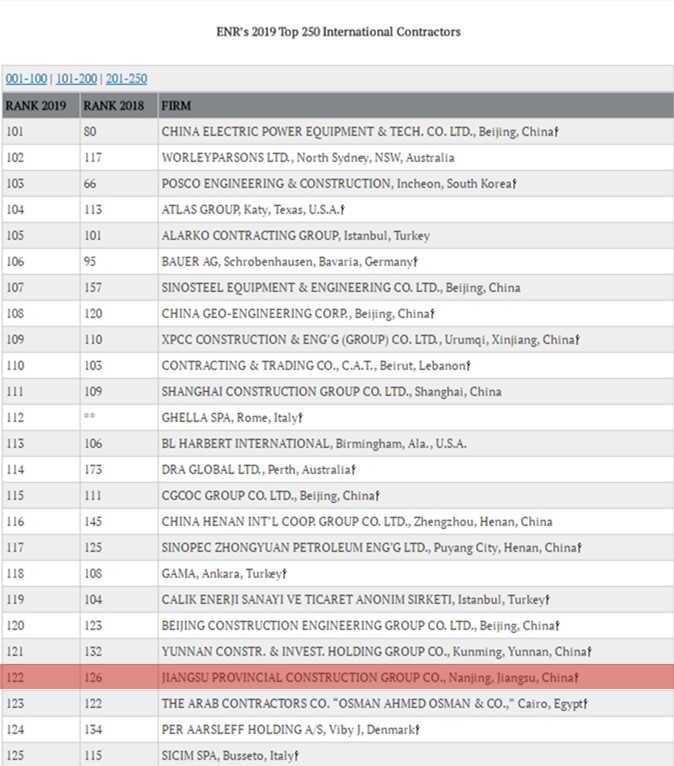The image size is (674, 766).
Task: Select WORLEYPARSONS LTD. firm cell
Action: (416, 157)
